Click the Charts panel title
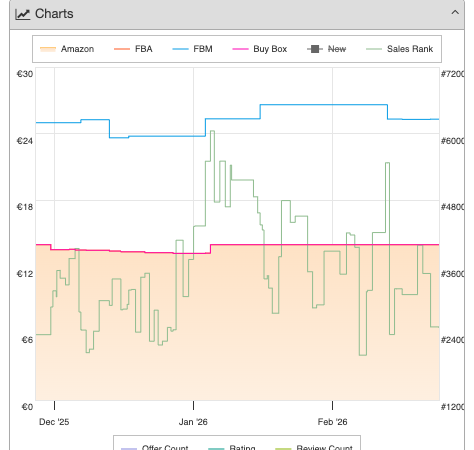This screenshot has width=474, height=450. (x=54, y=14)
